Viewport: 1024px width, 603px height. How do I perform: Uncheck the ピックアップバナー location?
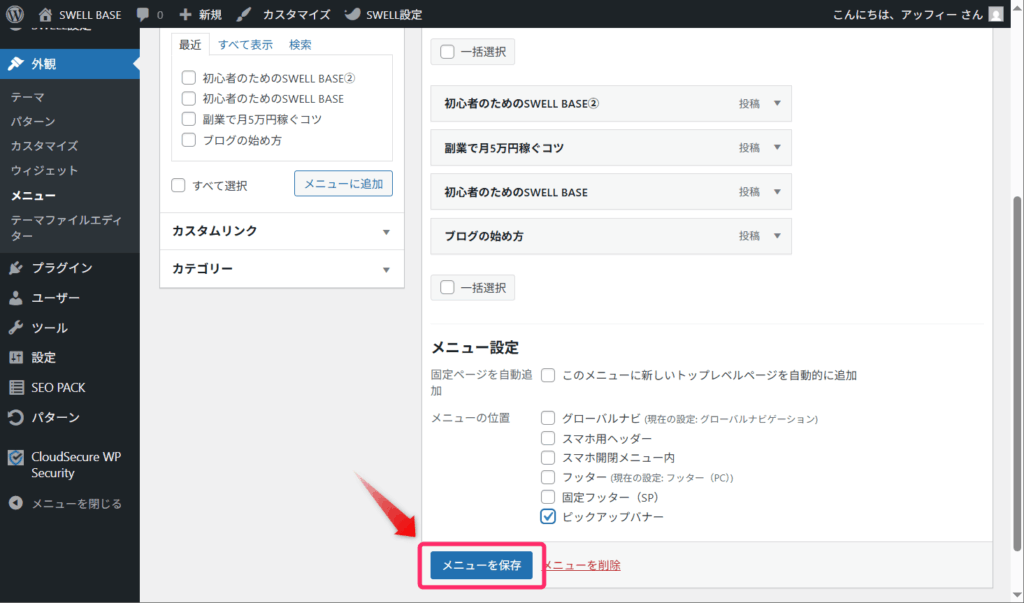(548, 516)
